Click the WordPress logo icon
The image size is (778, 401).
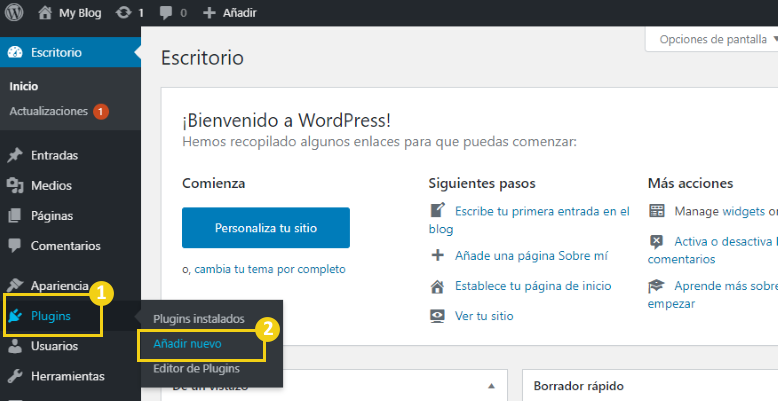pos(14,12)
